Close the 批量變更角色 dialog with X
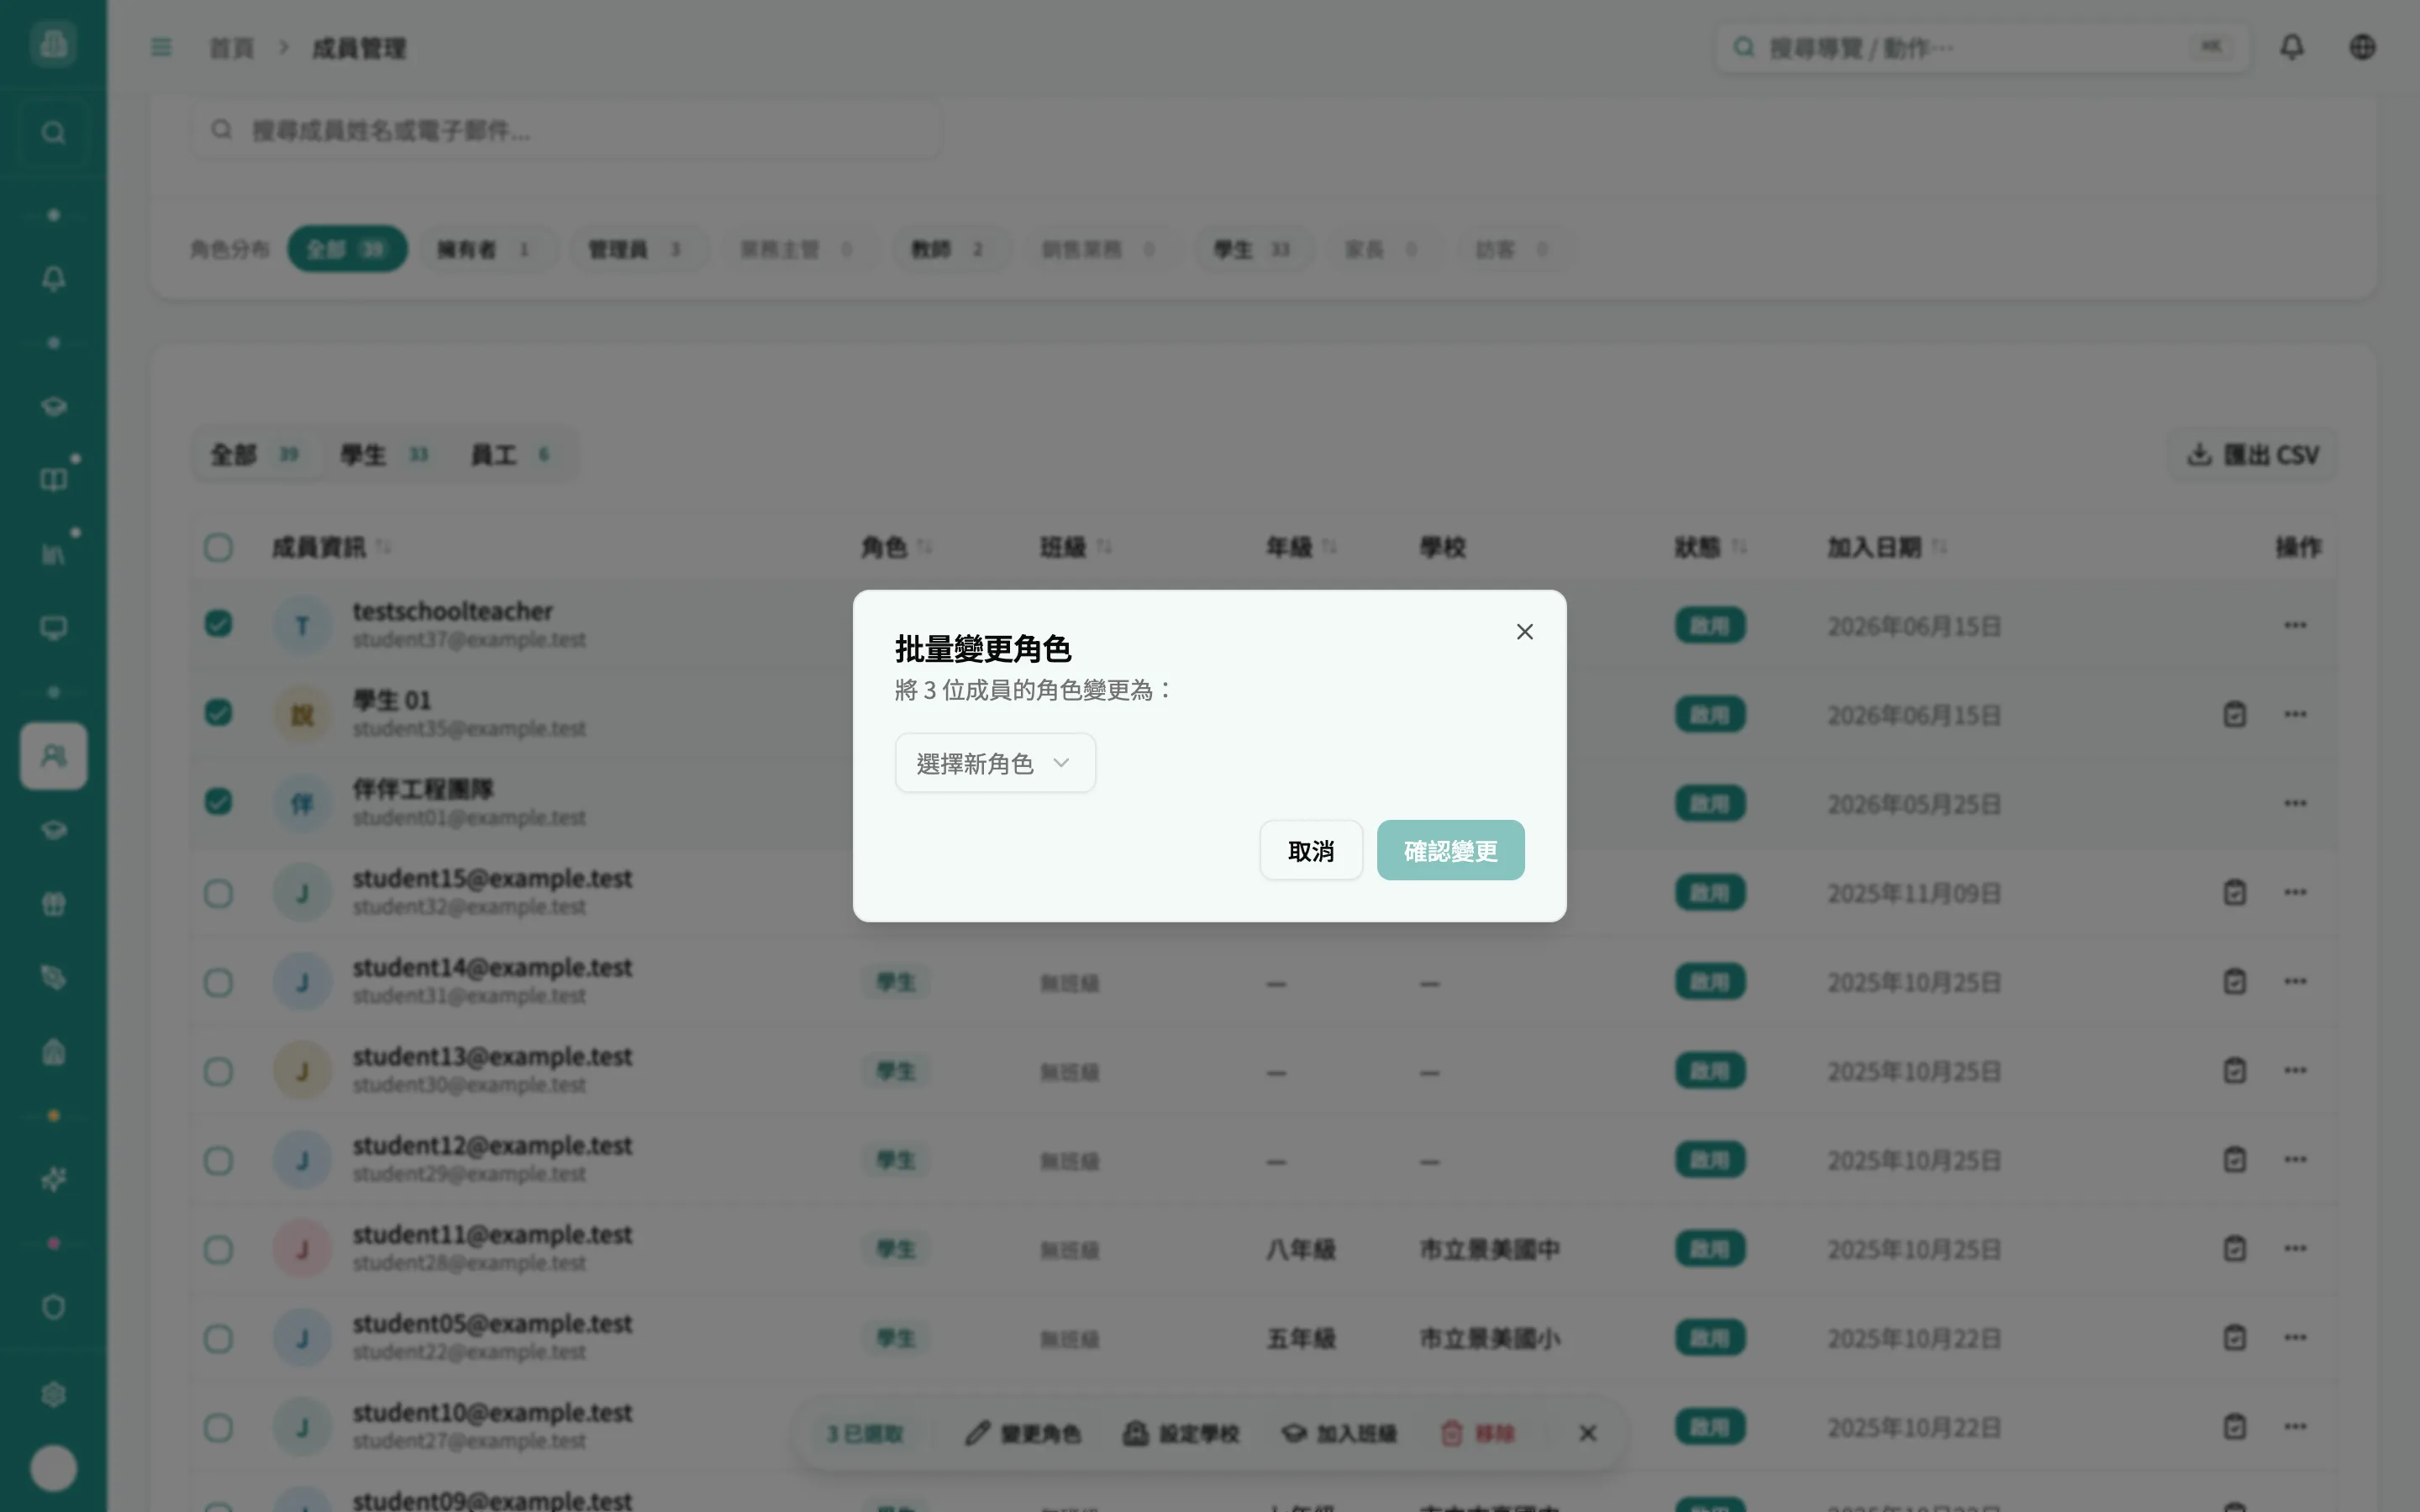This screenshot has height=1512, width=2420. tap(1524, 632)
